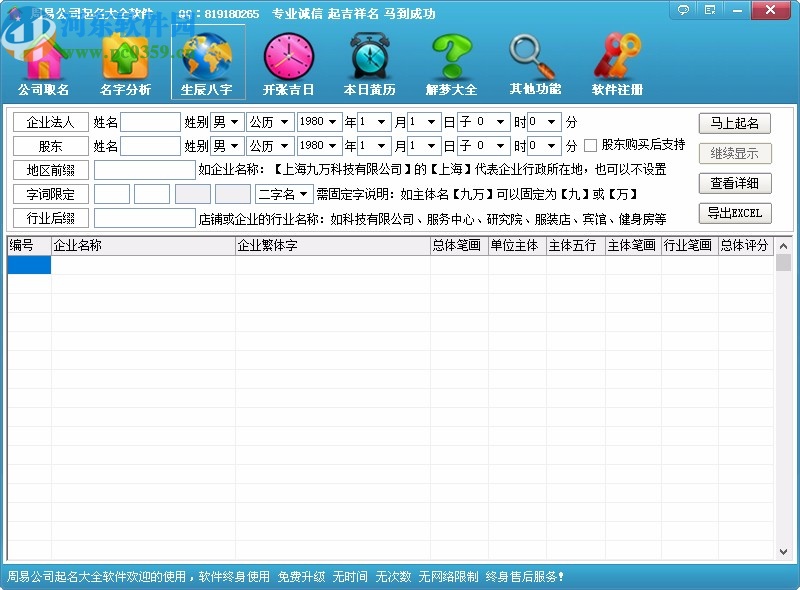Click the 马上起名 button to generate names

[x=735, y=123]
